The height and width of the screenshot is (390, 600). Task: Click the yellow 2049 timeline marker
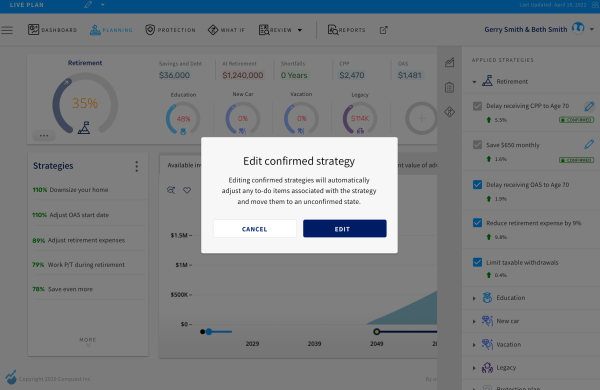pyautogui.click(x=377, y=331)
